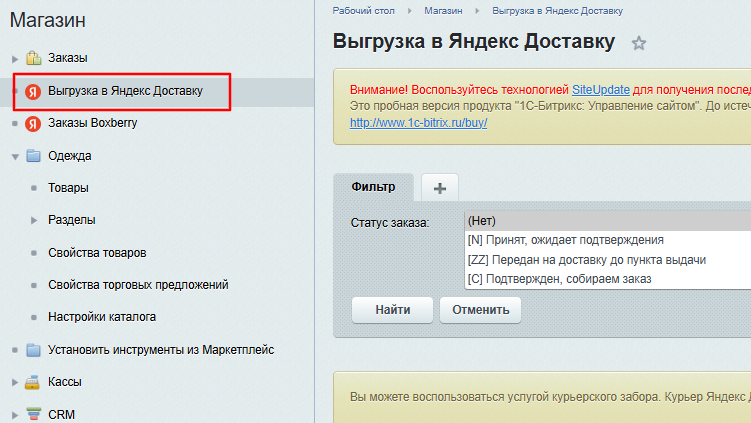The image size is (751, 423).
Task: Add page to favorites with star icon
Action: point(638,43)
